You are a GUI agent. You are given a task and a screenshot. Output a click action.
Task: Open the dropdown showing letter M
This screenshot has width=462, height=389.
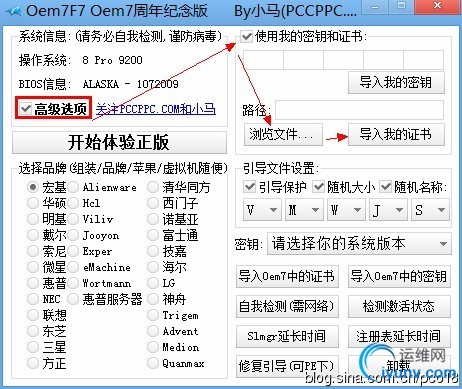coord(304,210)
